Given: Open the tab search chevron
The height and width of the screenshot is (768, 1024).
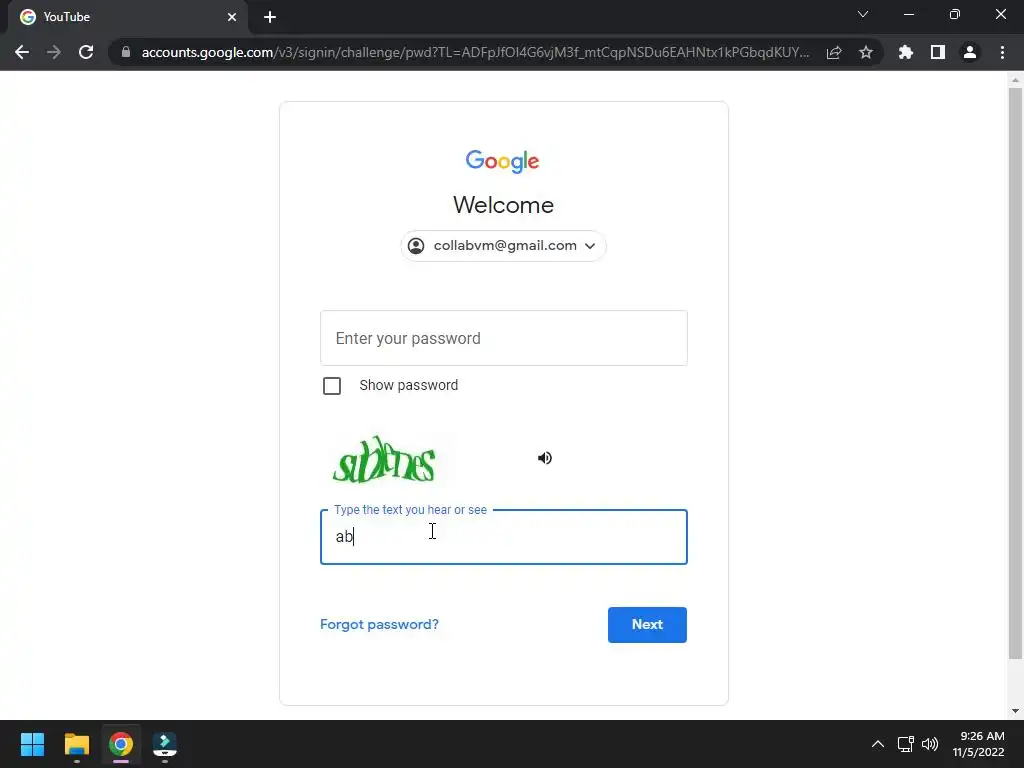Looking at the screenshot, I should click(x=863, y=14).
